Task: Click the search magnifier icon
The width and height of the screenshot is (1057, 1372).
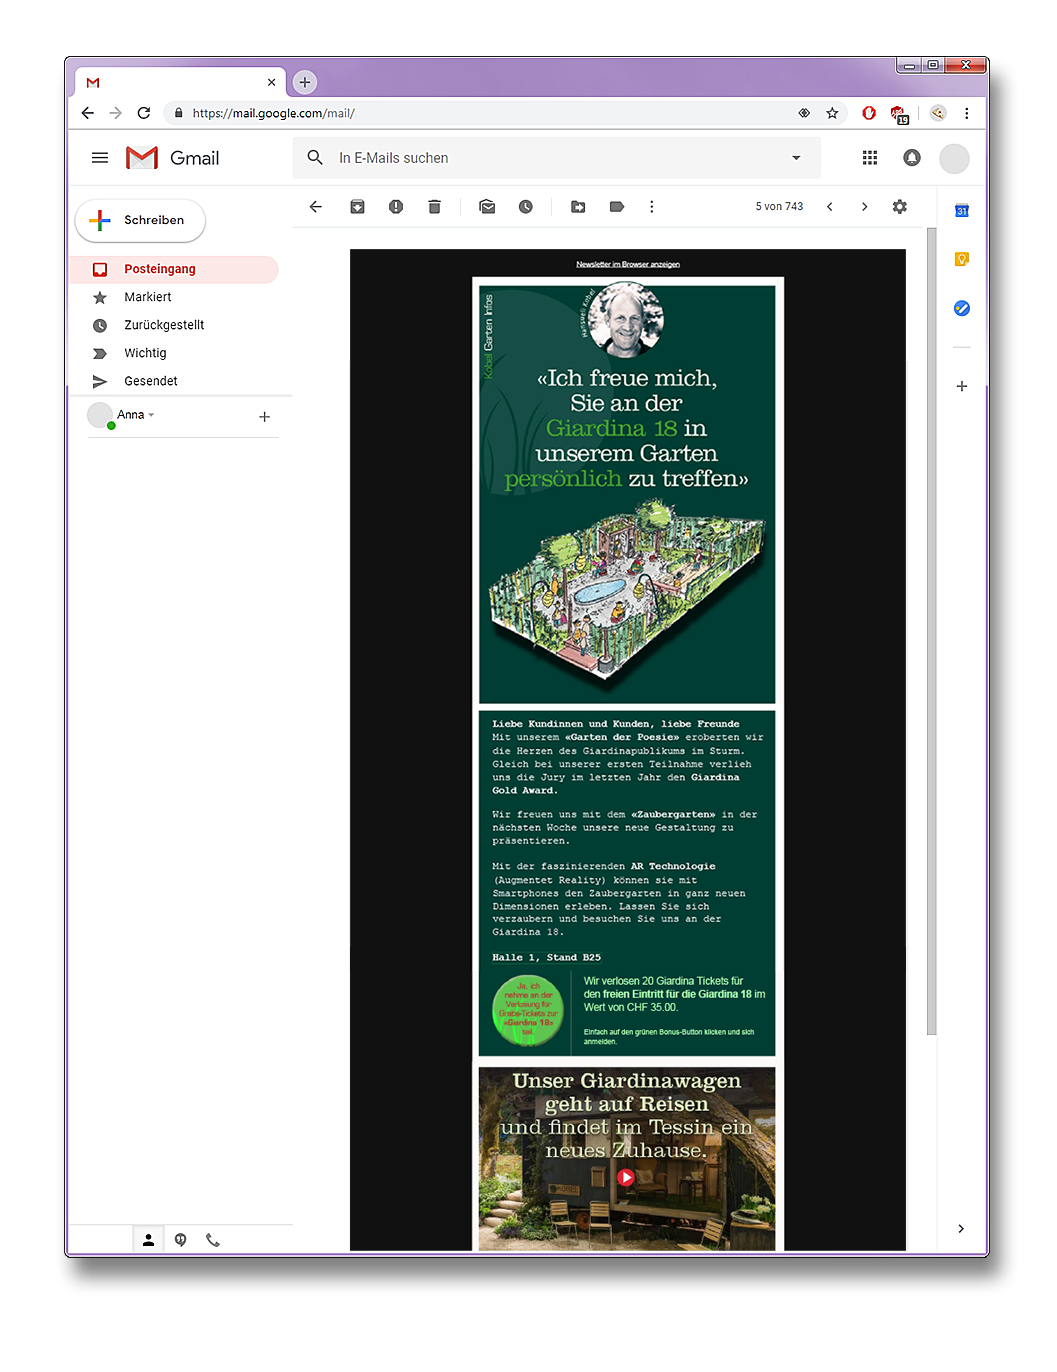Action: coord(315,158)
